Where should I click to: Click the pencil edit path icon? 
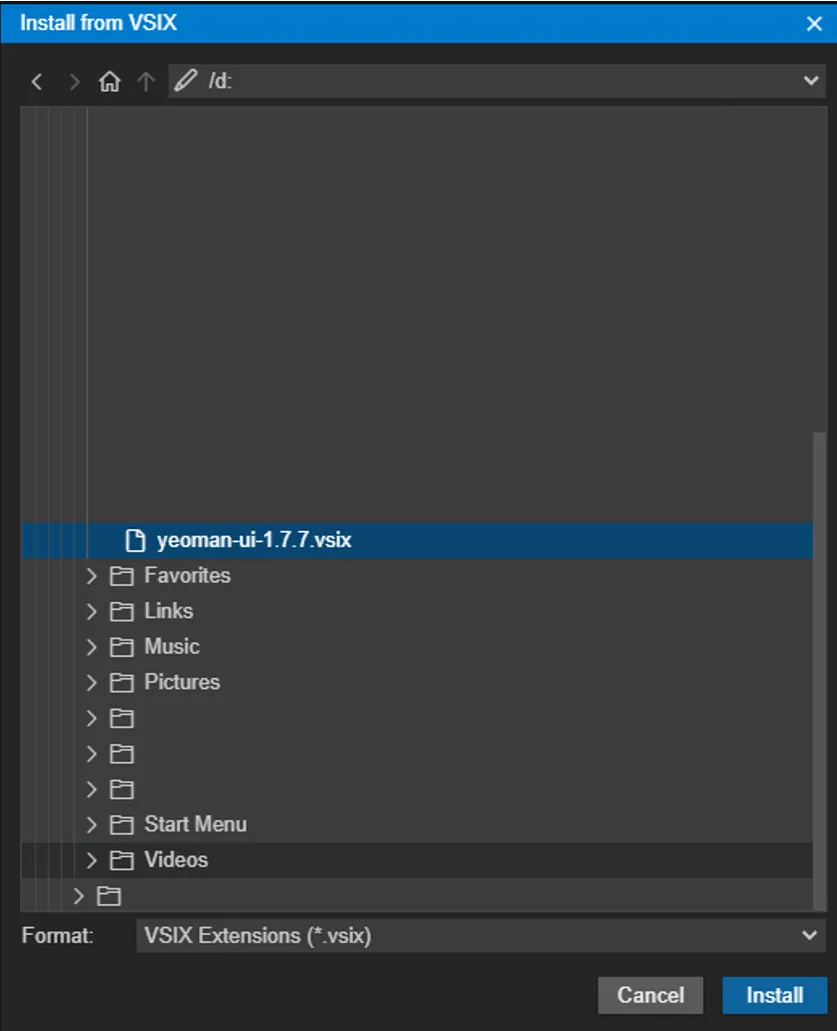click(x=184, y=82)
